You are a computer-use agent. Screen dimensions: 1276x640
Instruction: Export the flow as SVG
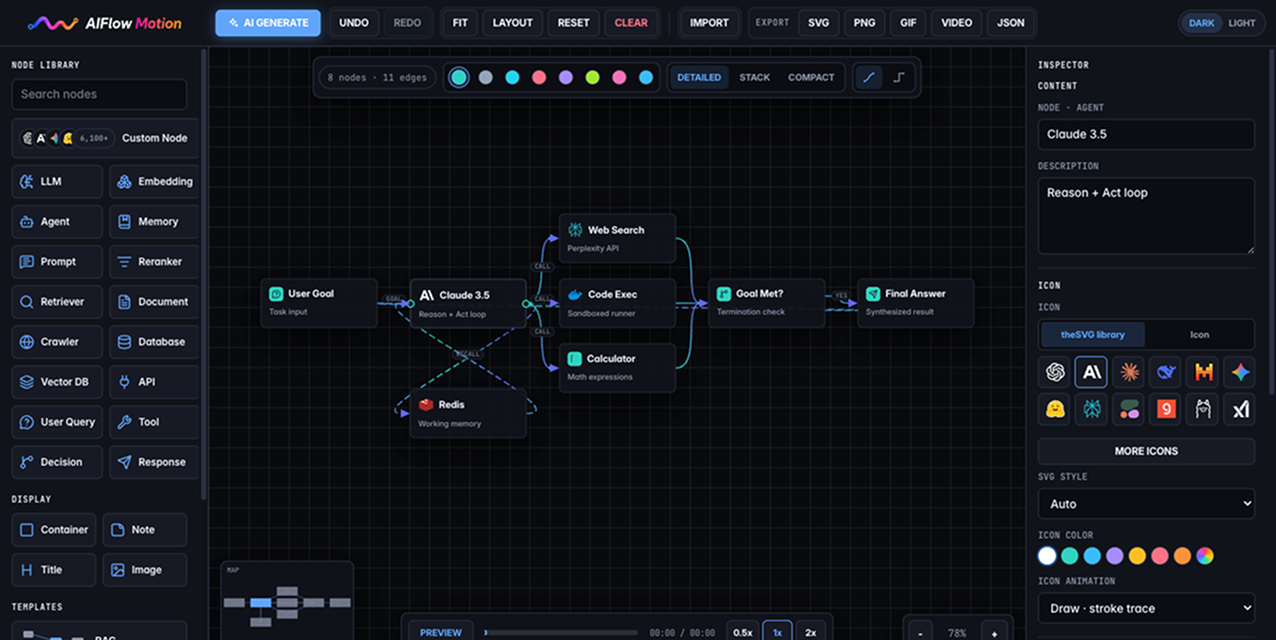pyautogui.click(x=819, y=23)
